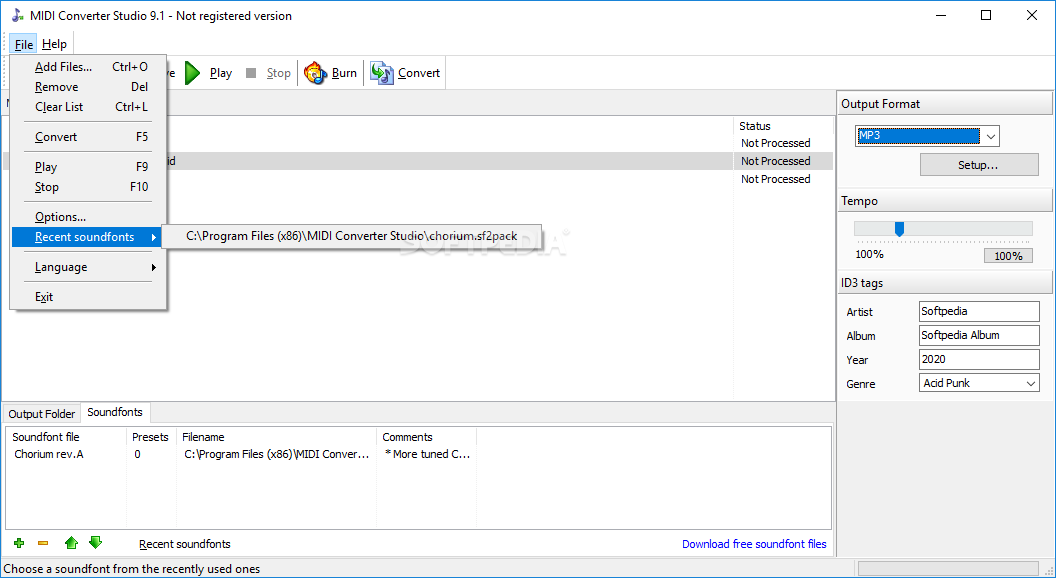Click the Status column header

coord(783,126)
